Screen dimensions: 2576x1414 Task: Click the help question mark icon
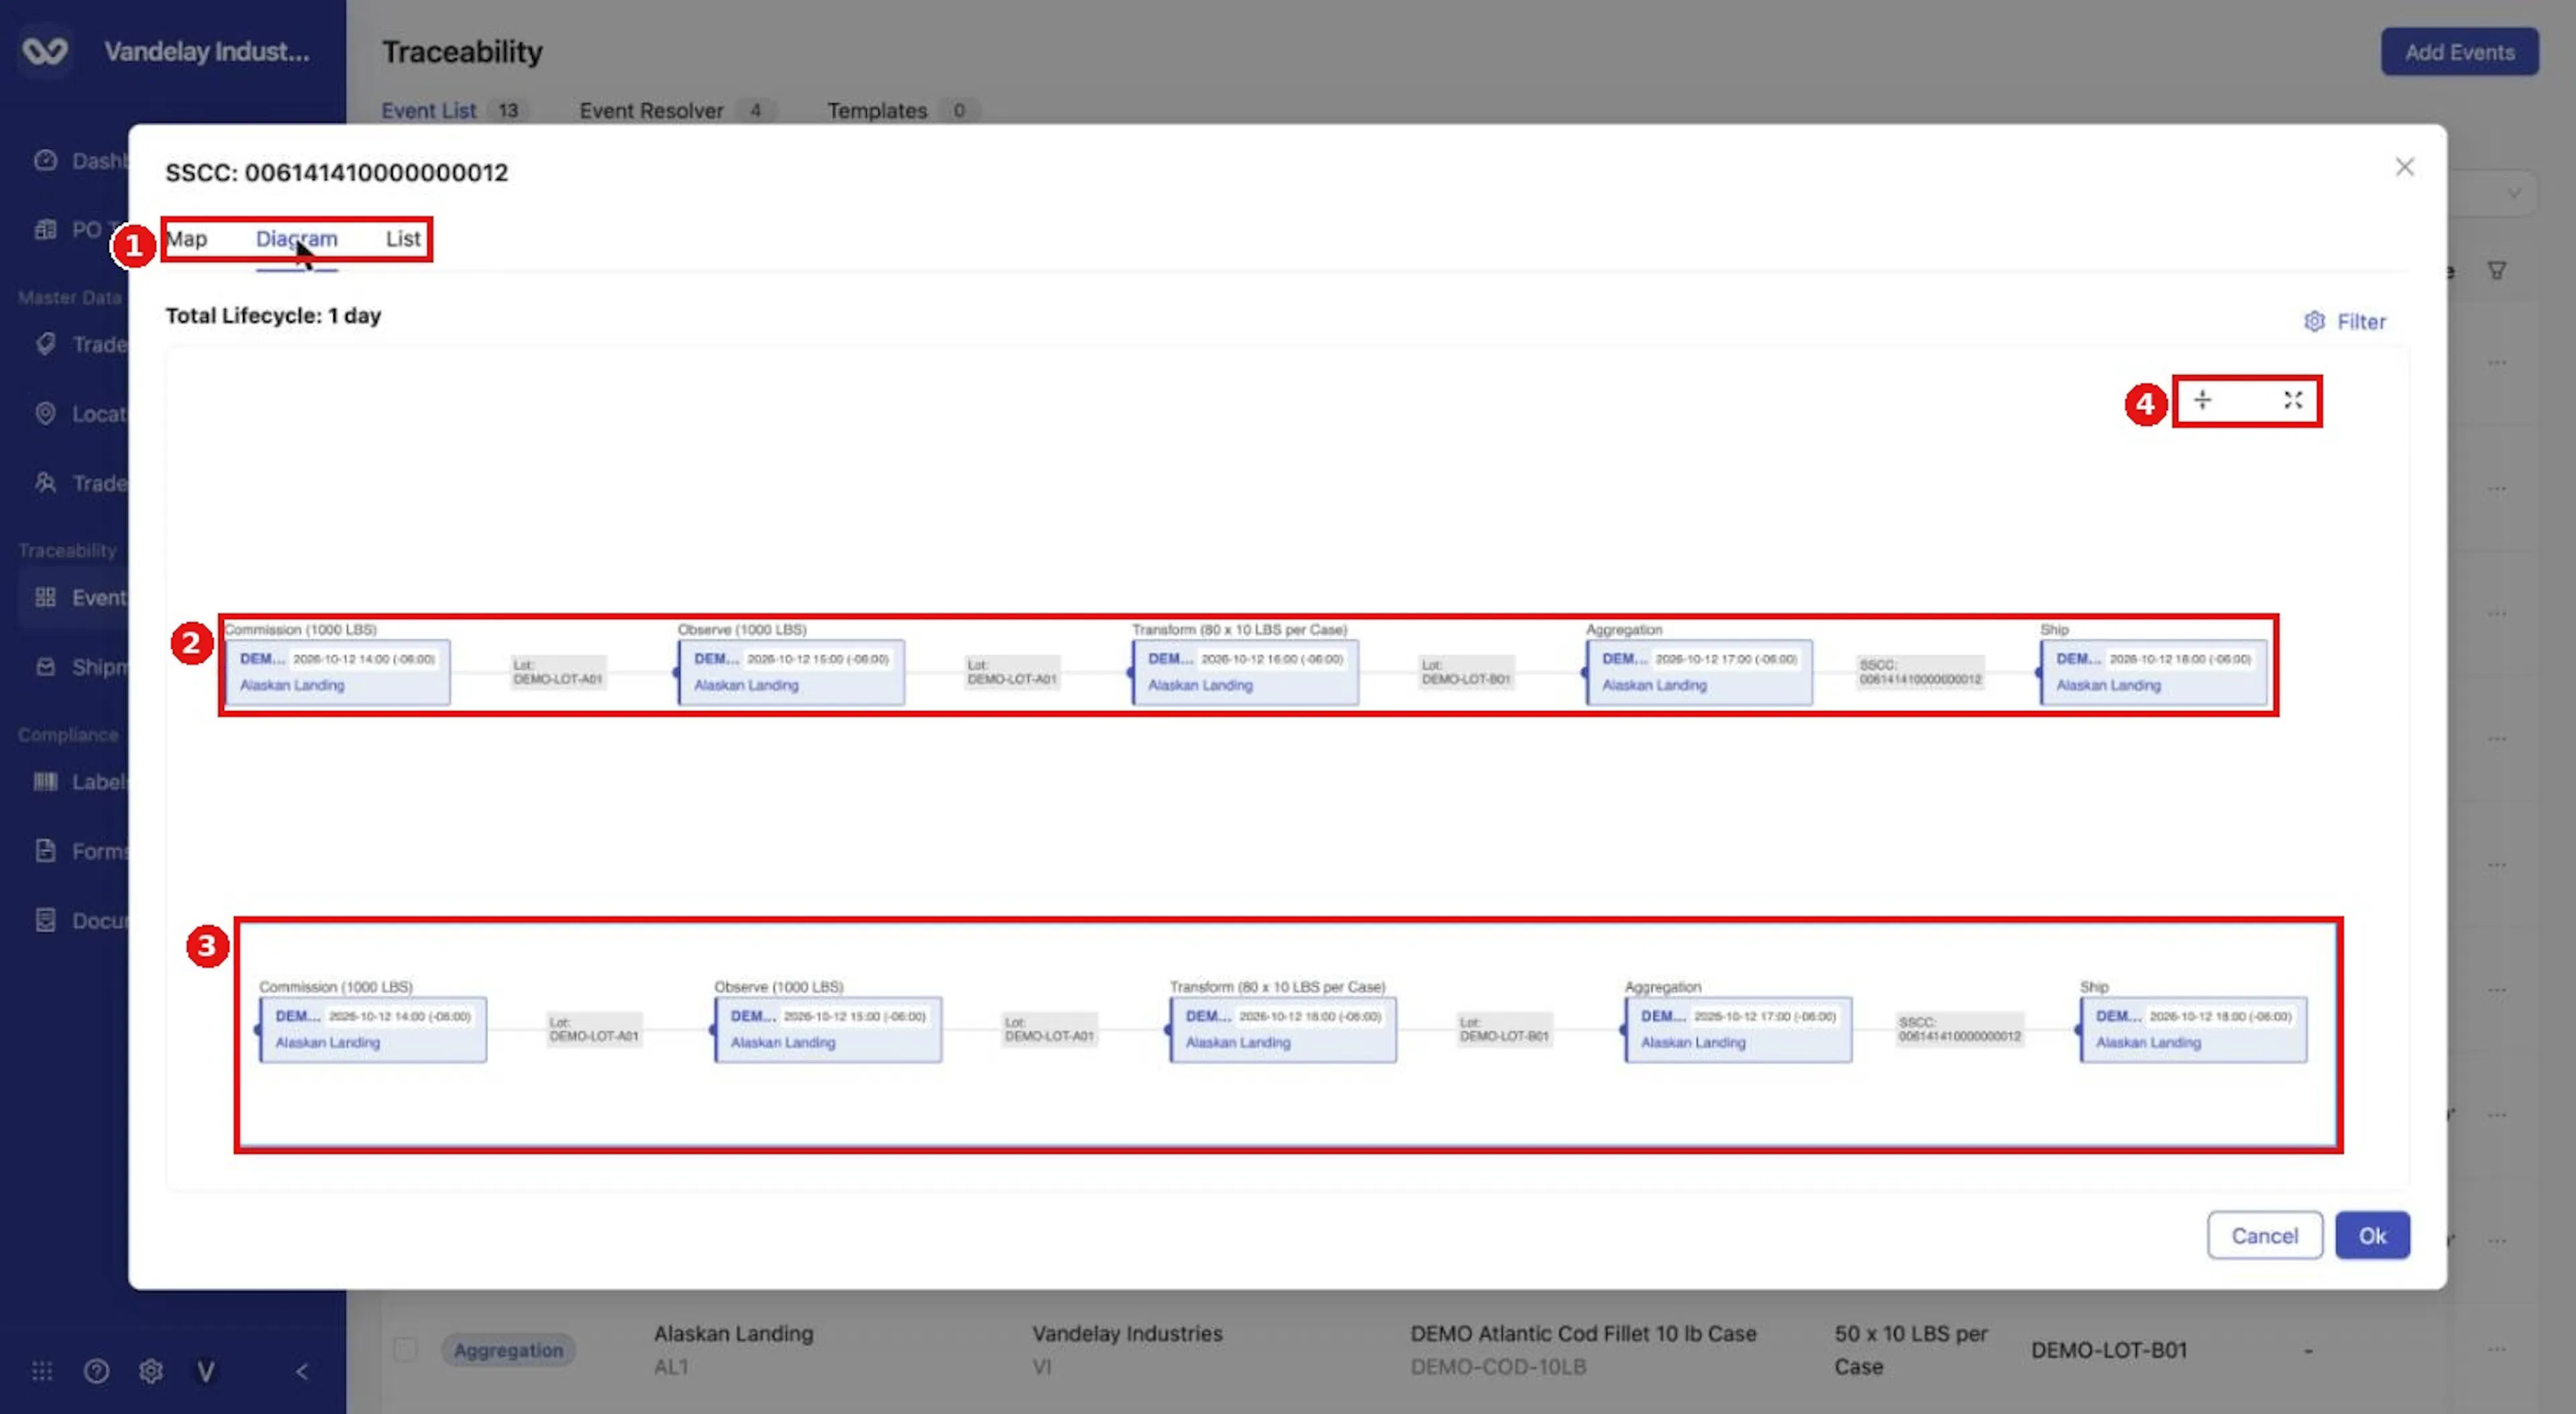pyautogui.click(x=96, y=1370)
